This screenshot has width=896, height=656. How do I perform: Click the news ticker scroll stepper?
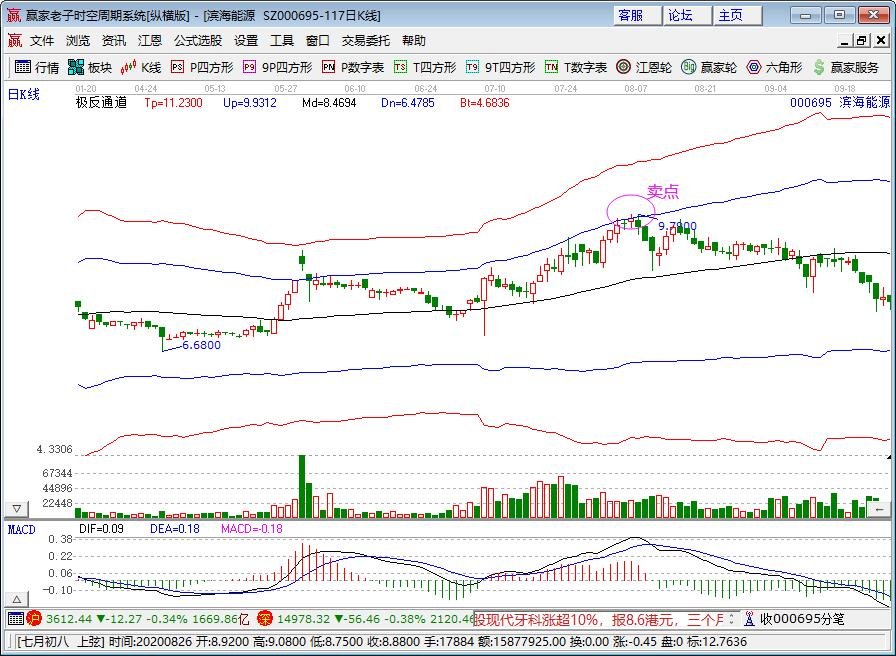pyautogui.click(x=731, y=618)
